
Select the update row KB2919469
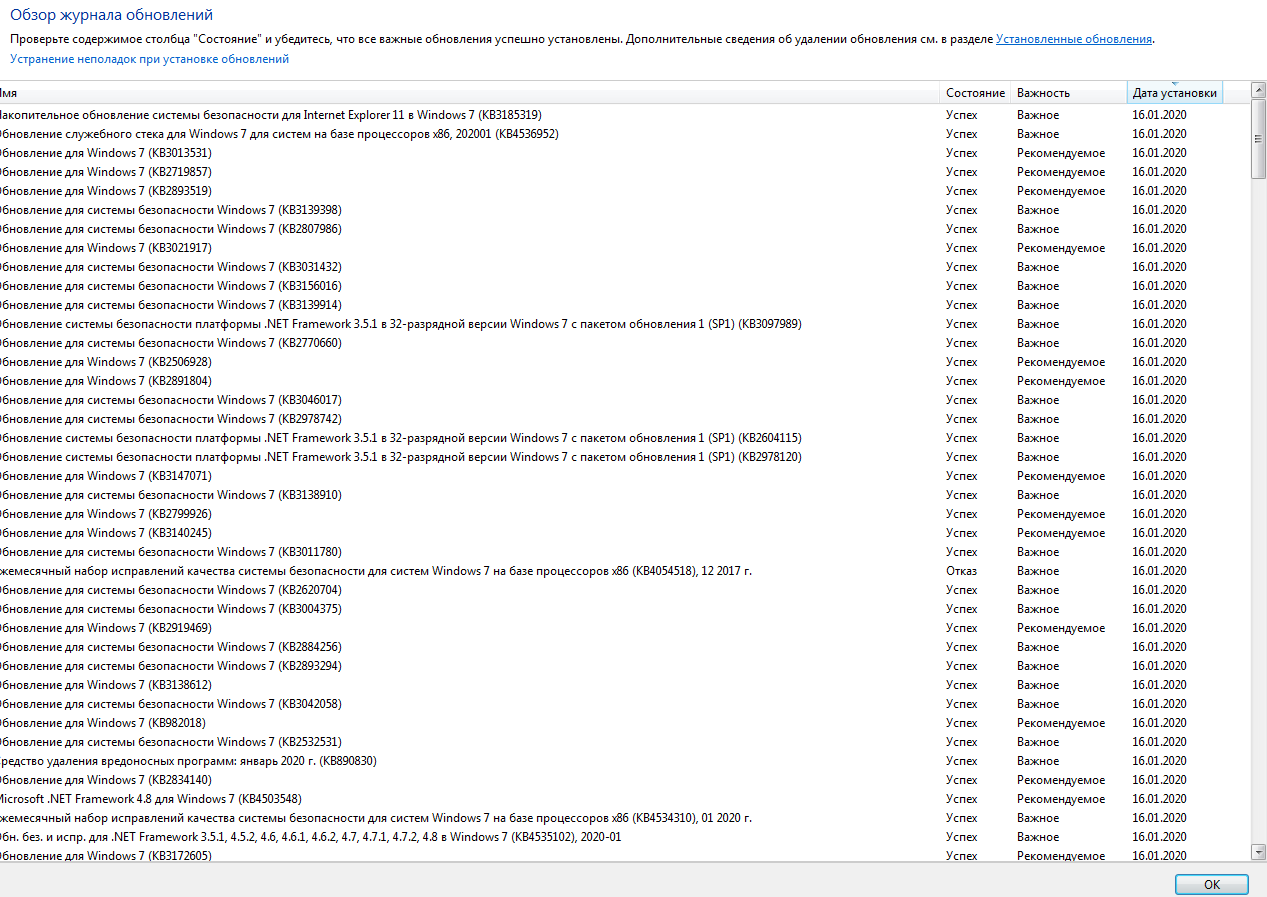pos(625,628)
